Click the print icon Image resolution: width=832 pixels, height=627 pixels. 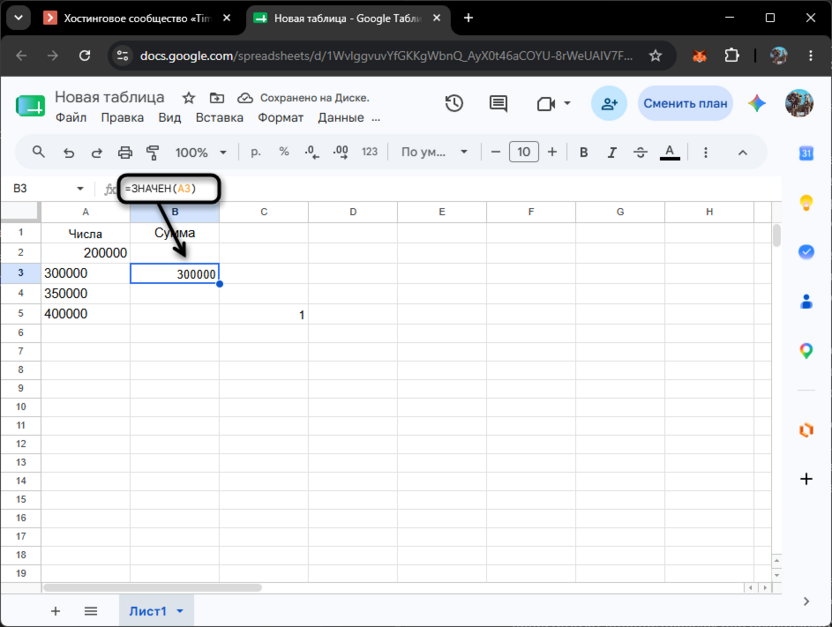125,153
